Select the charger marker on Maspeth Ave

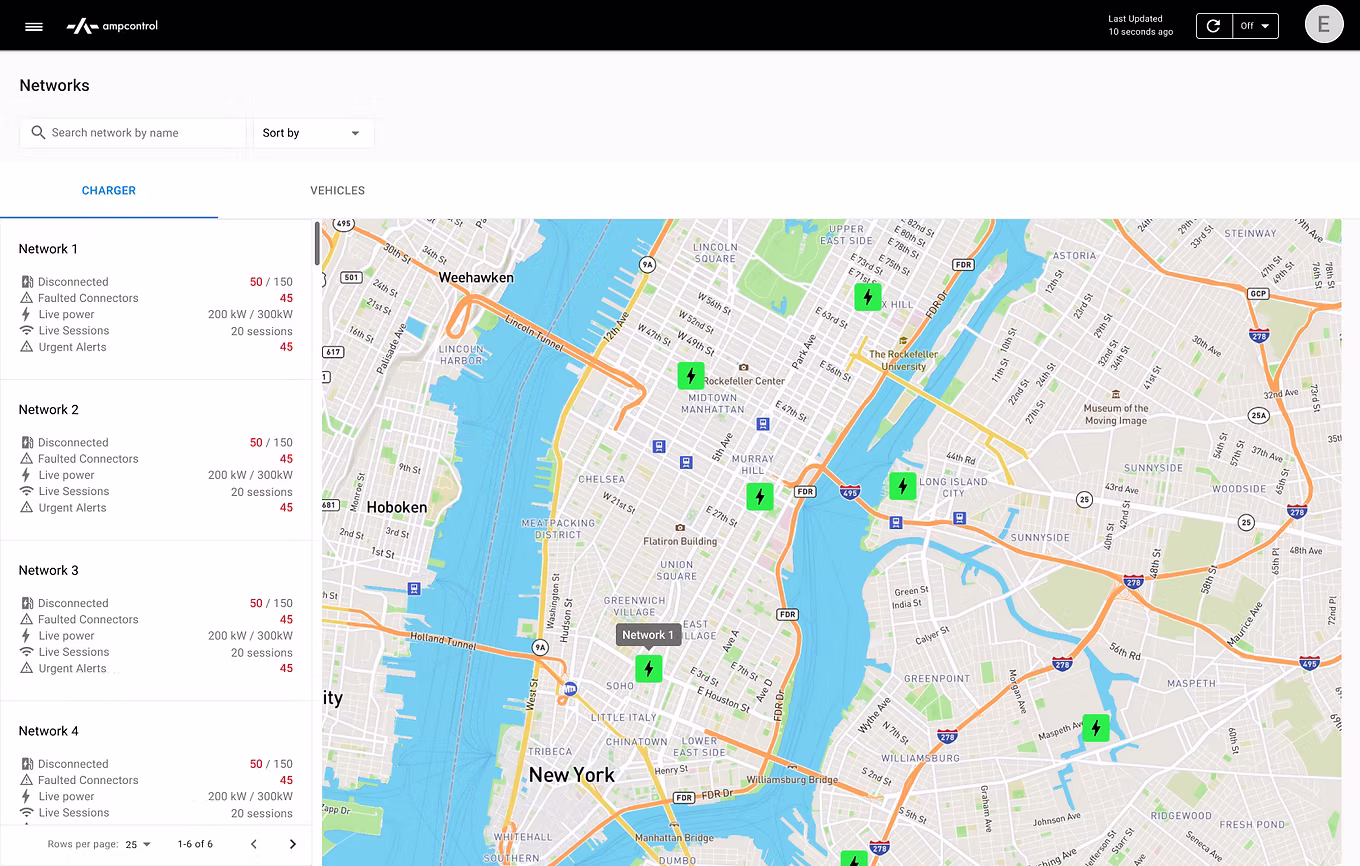click(x=1096, y=728)
